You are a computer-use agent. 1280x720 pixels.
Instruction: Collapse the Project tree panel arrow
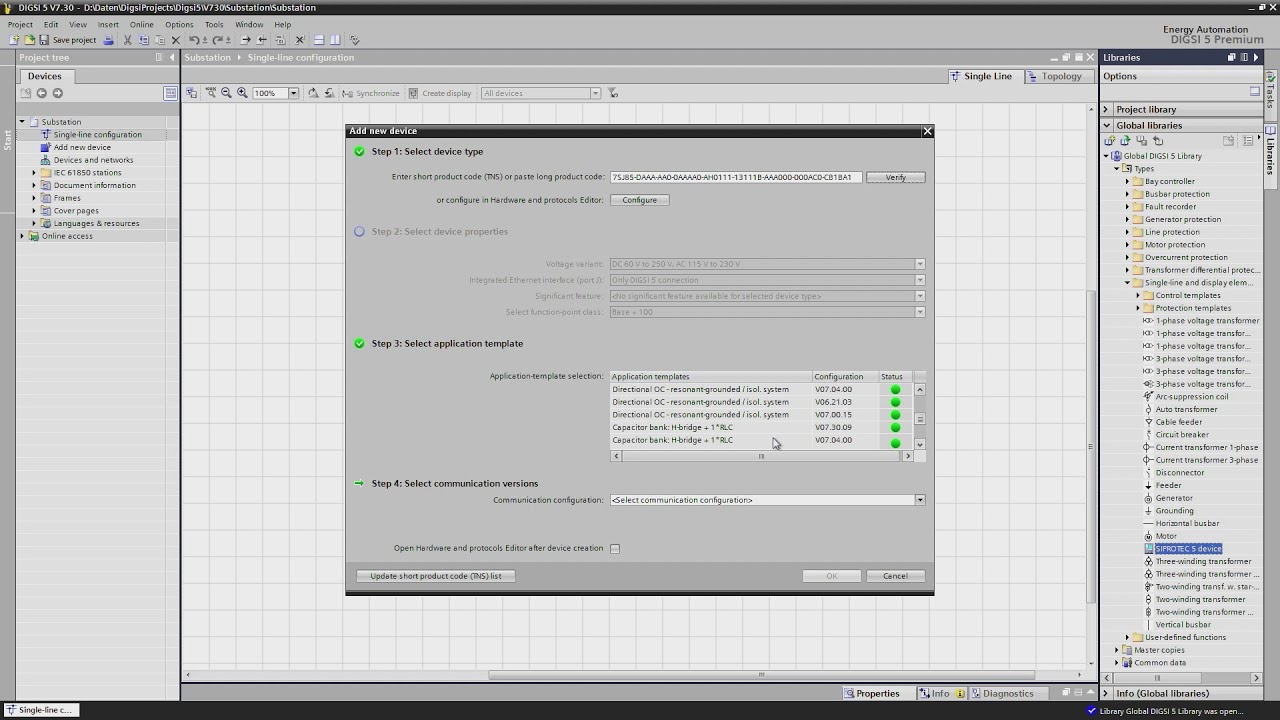[x=172, y=57]
